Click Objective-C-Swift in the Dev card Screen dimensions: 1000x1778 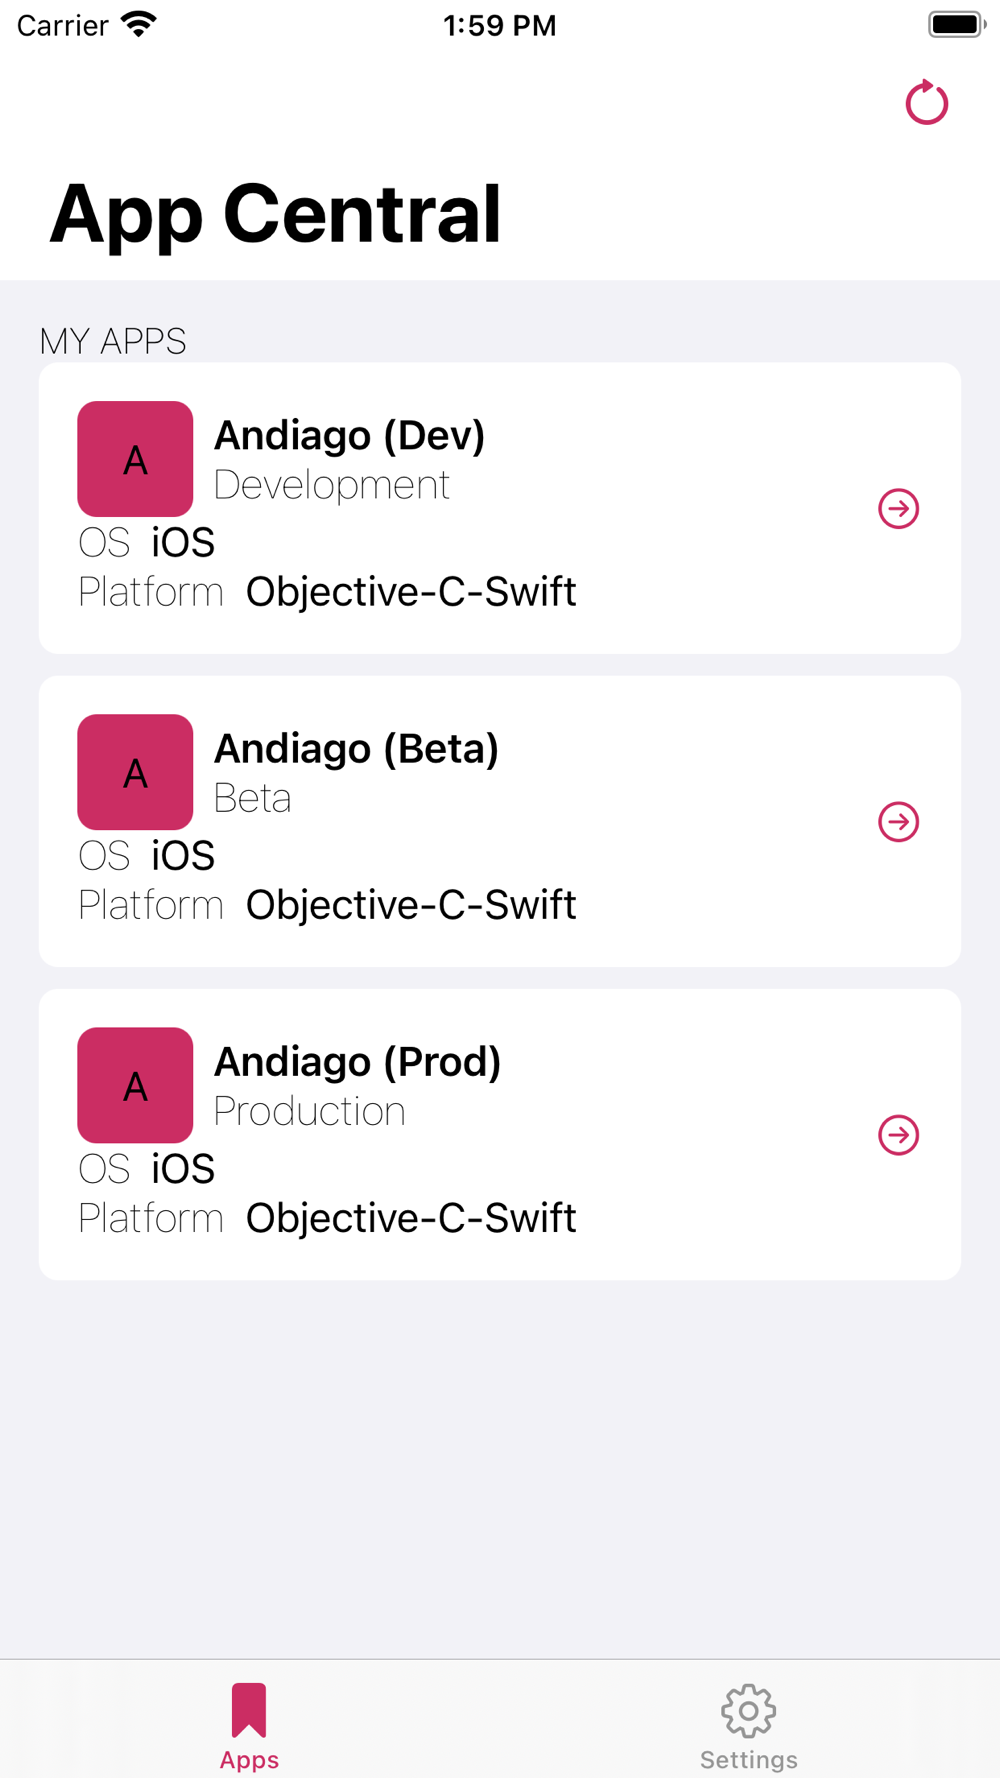pos(411,592)
